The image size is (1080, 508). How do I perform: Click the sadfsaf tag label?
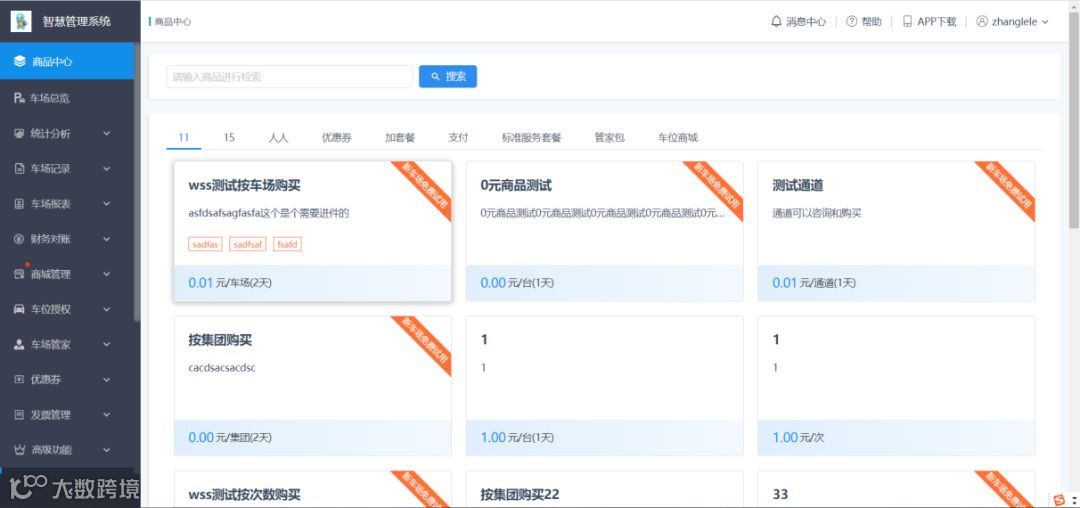[248, 244]
